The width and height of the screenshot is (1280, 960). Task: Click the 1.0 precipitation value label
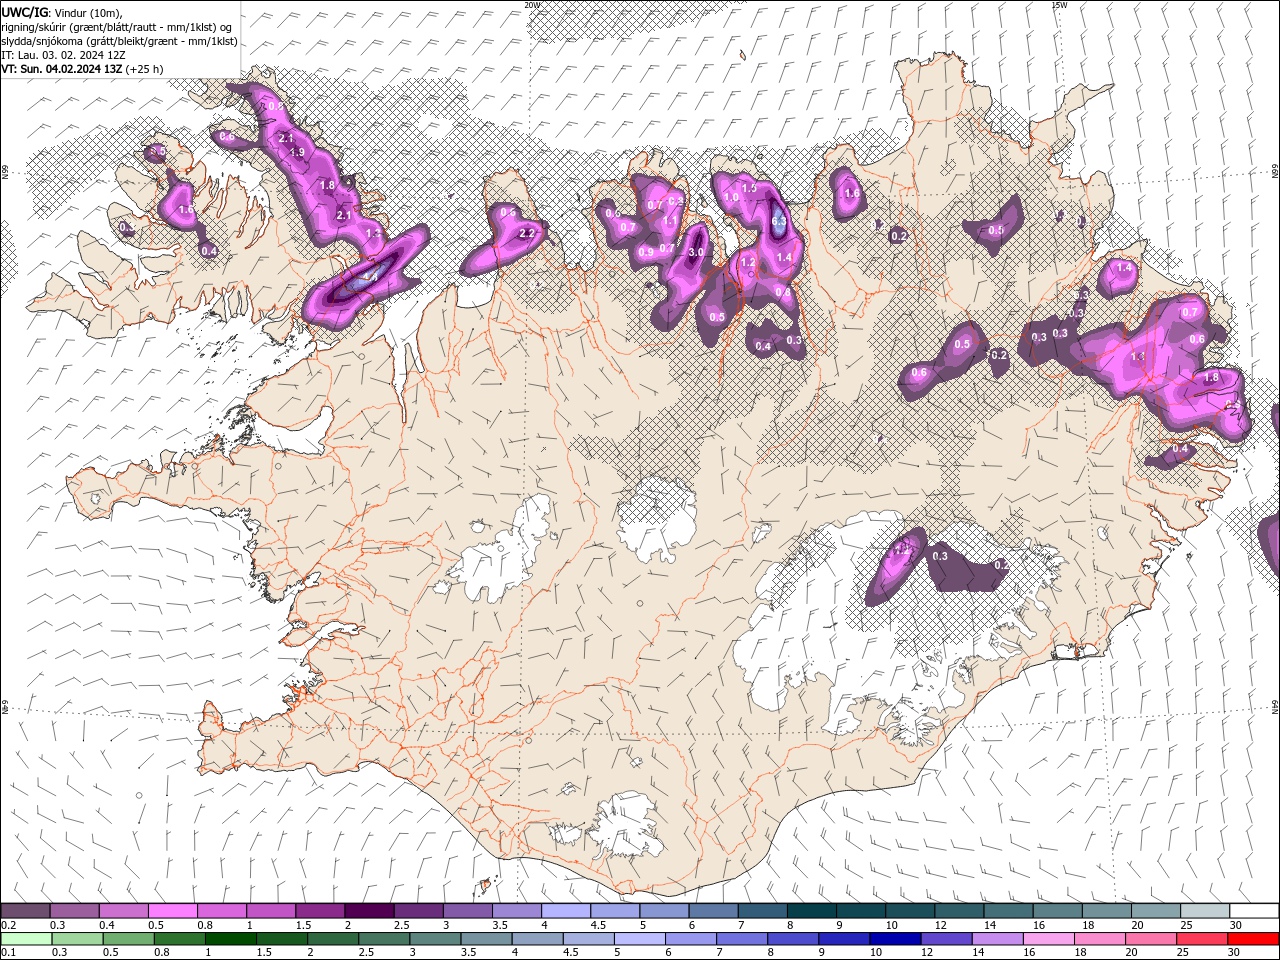pyautogui.click(x=731, y=198)
